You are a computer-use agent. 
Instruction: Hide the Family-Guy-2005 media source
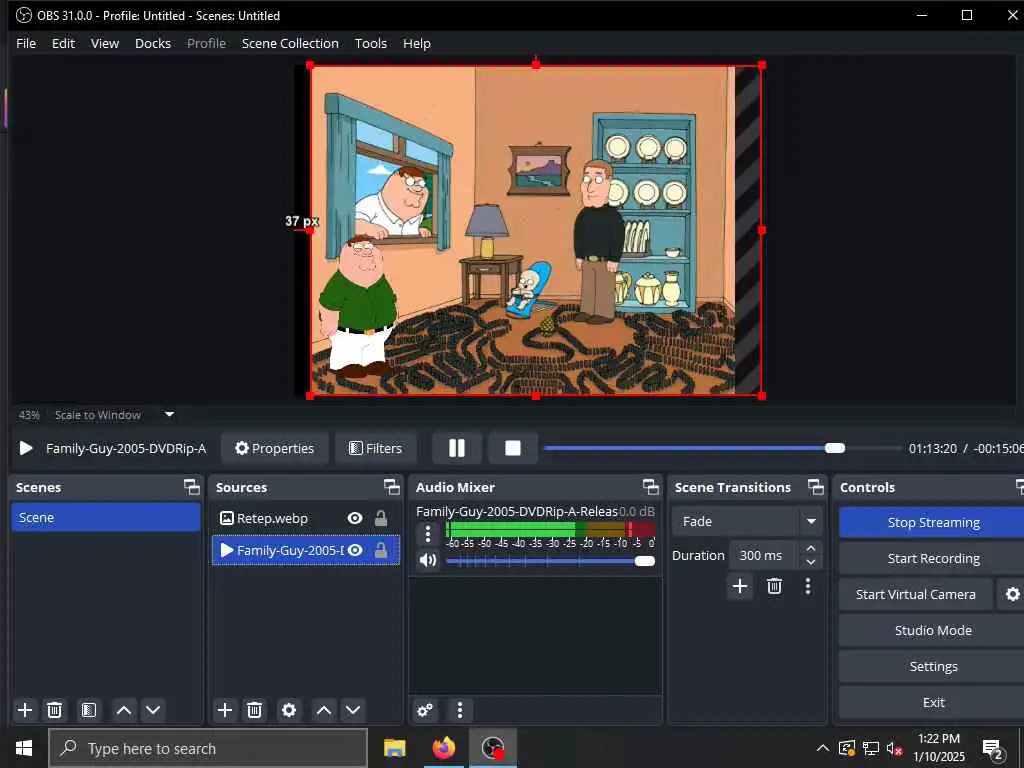click(355, 550)
